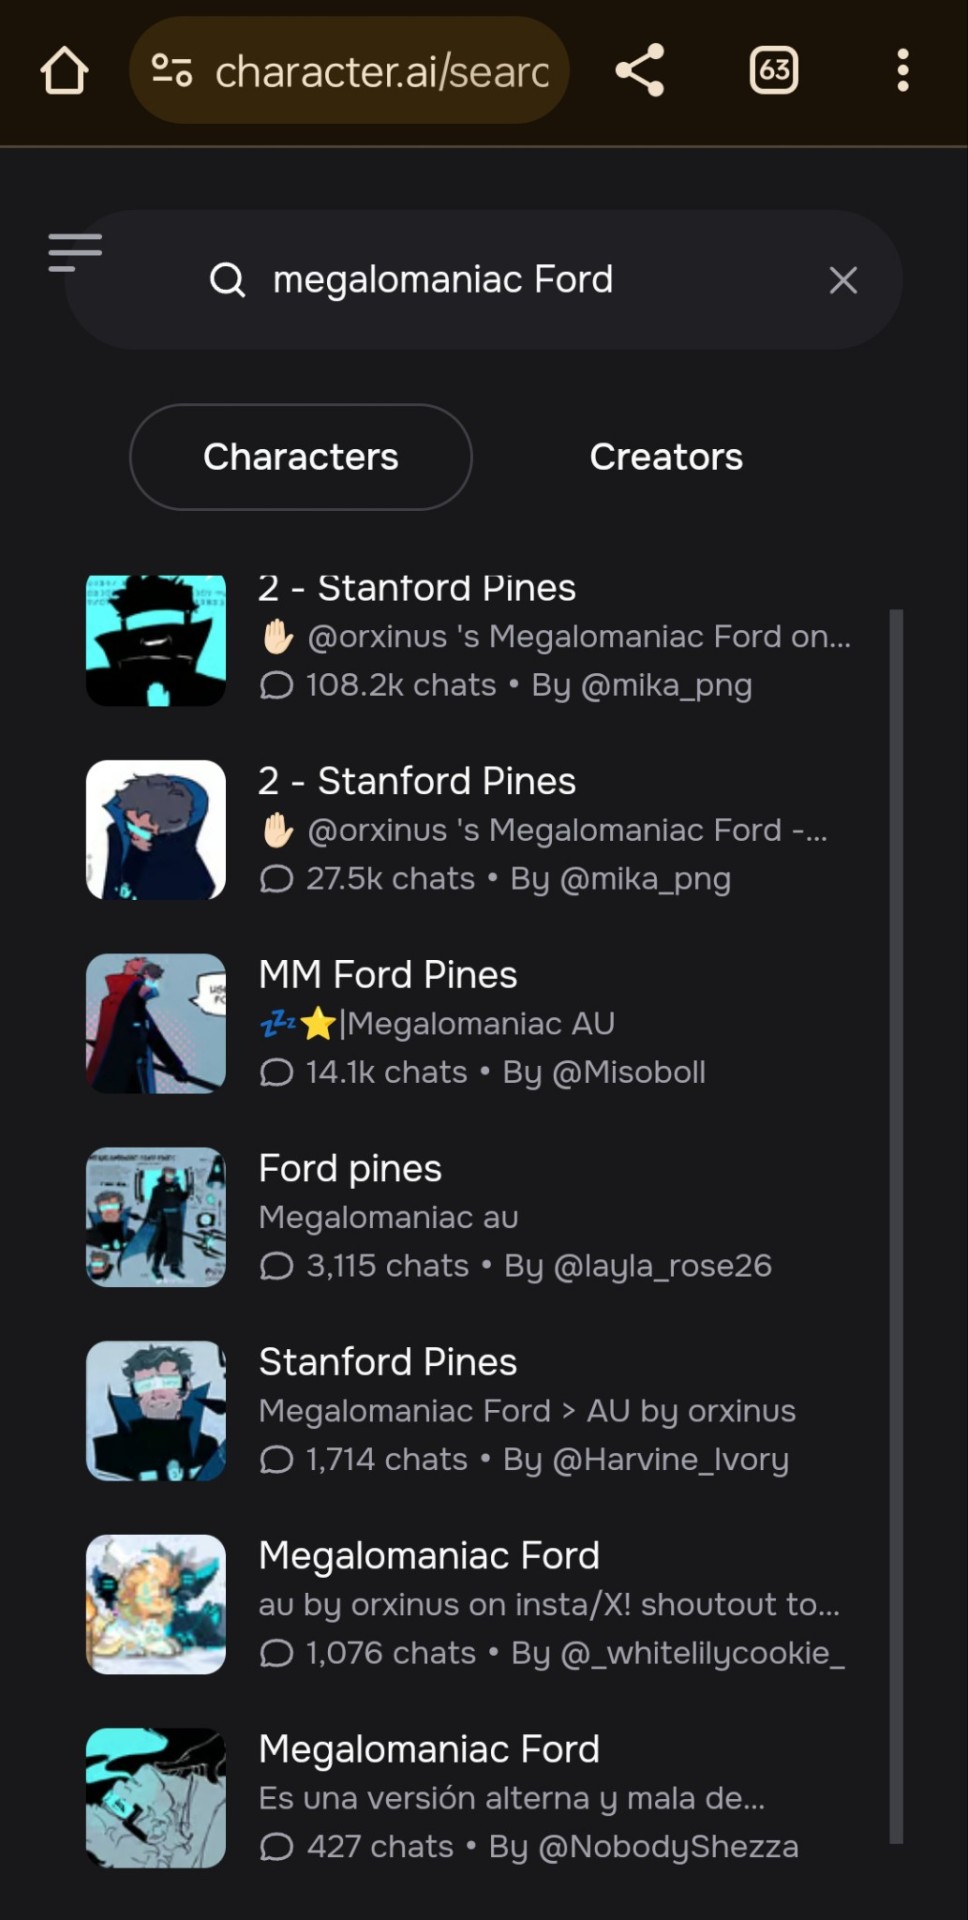Open site settings icon in address bar

tap(171, 71)
